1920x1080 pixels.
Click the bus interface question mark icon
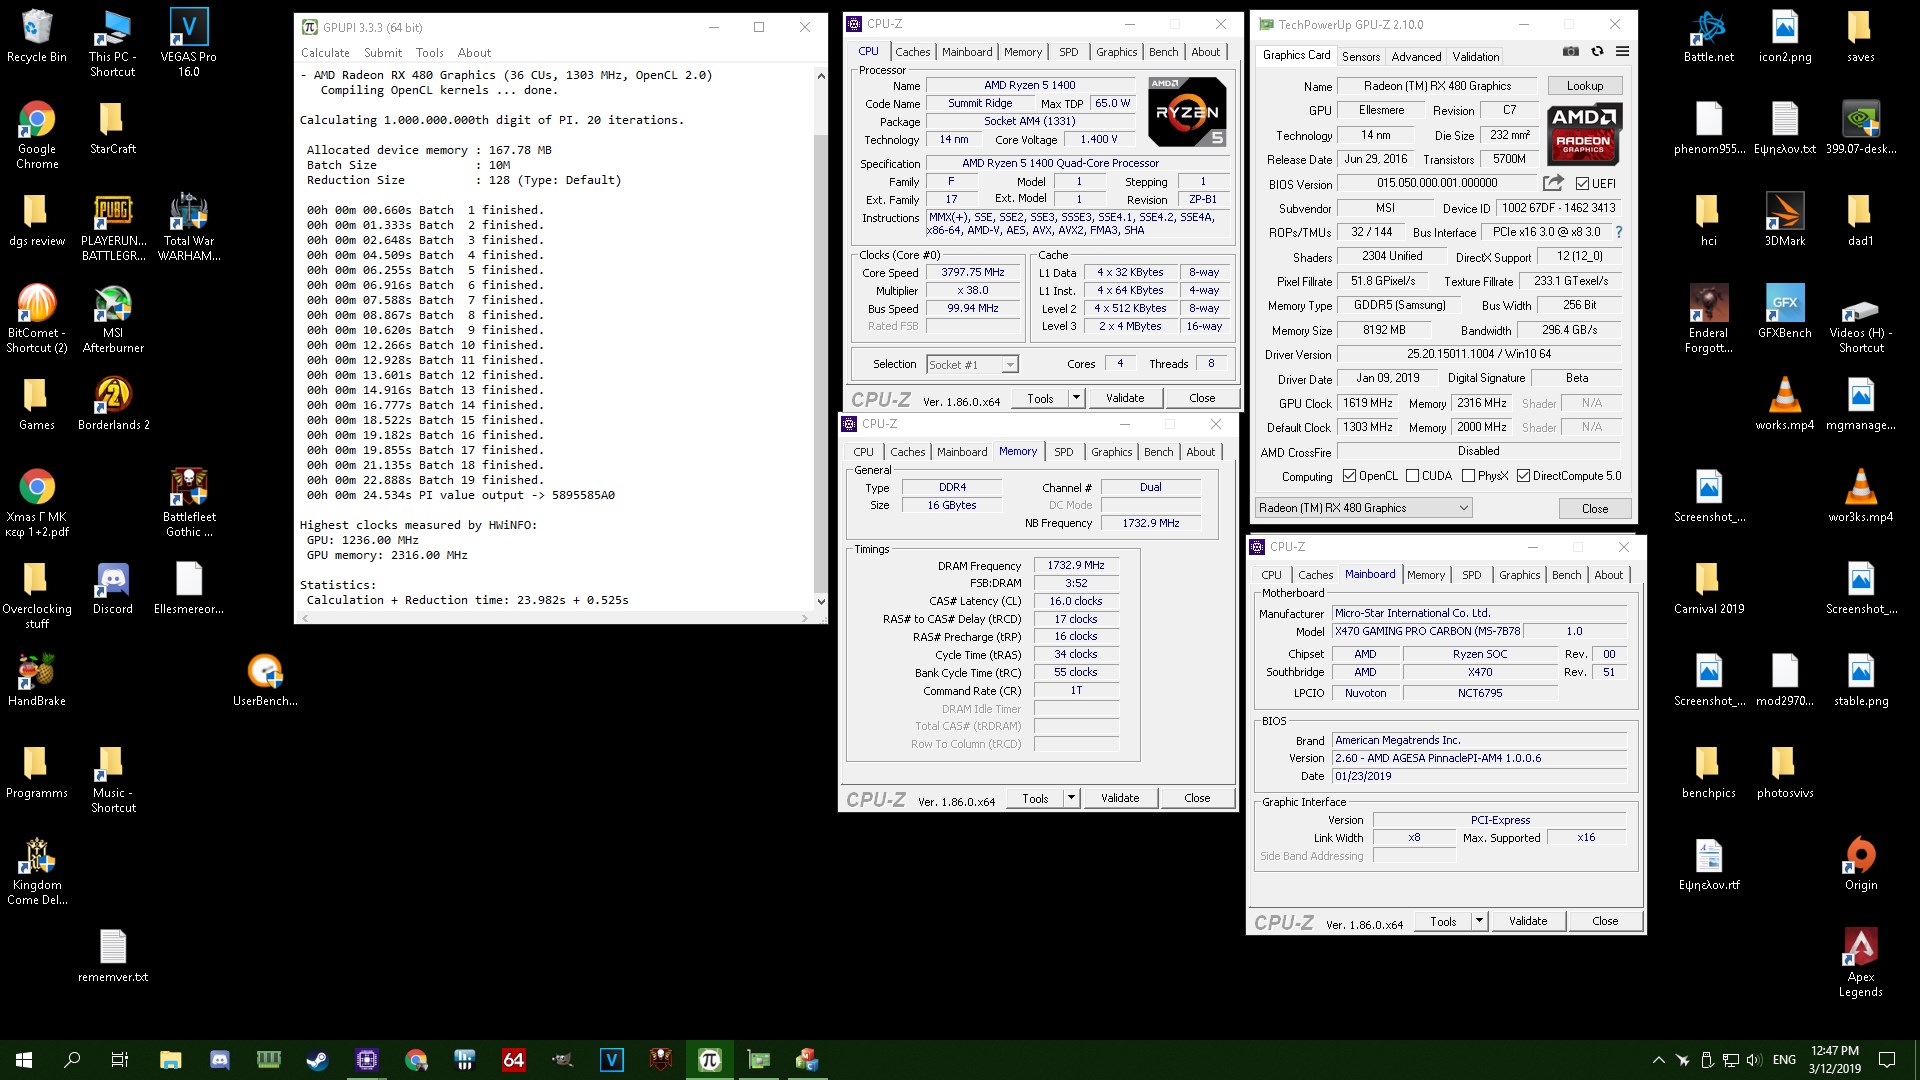pyautogui.click(x=1618, y=232)
